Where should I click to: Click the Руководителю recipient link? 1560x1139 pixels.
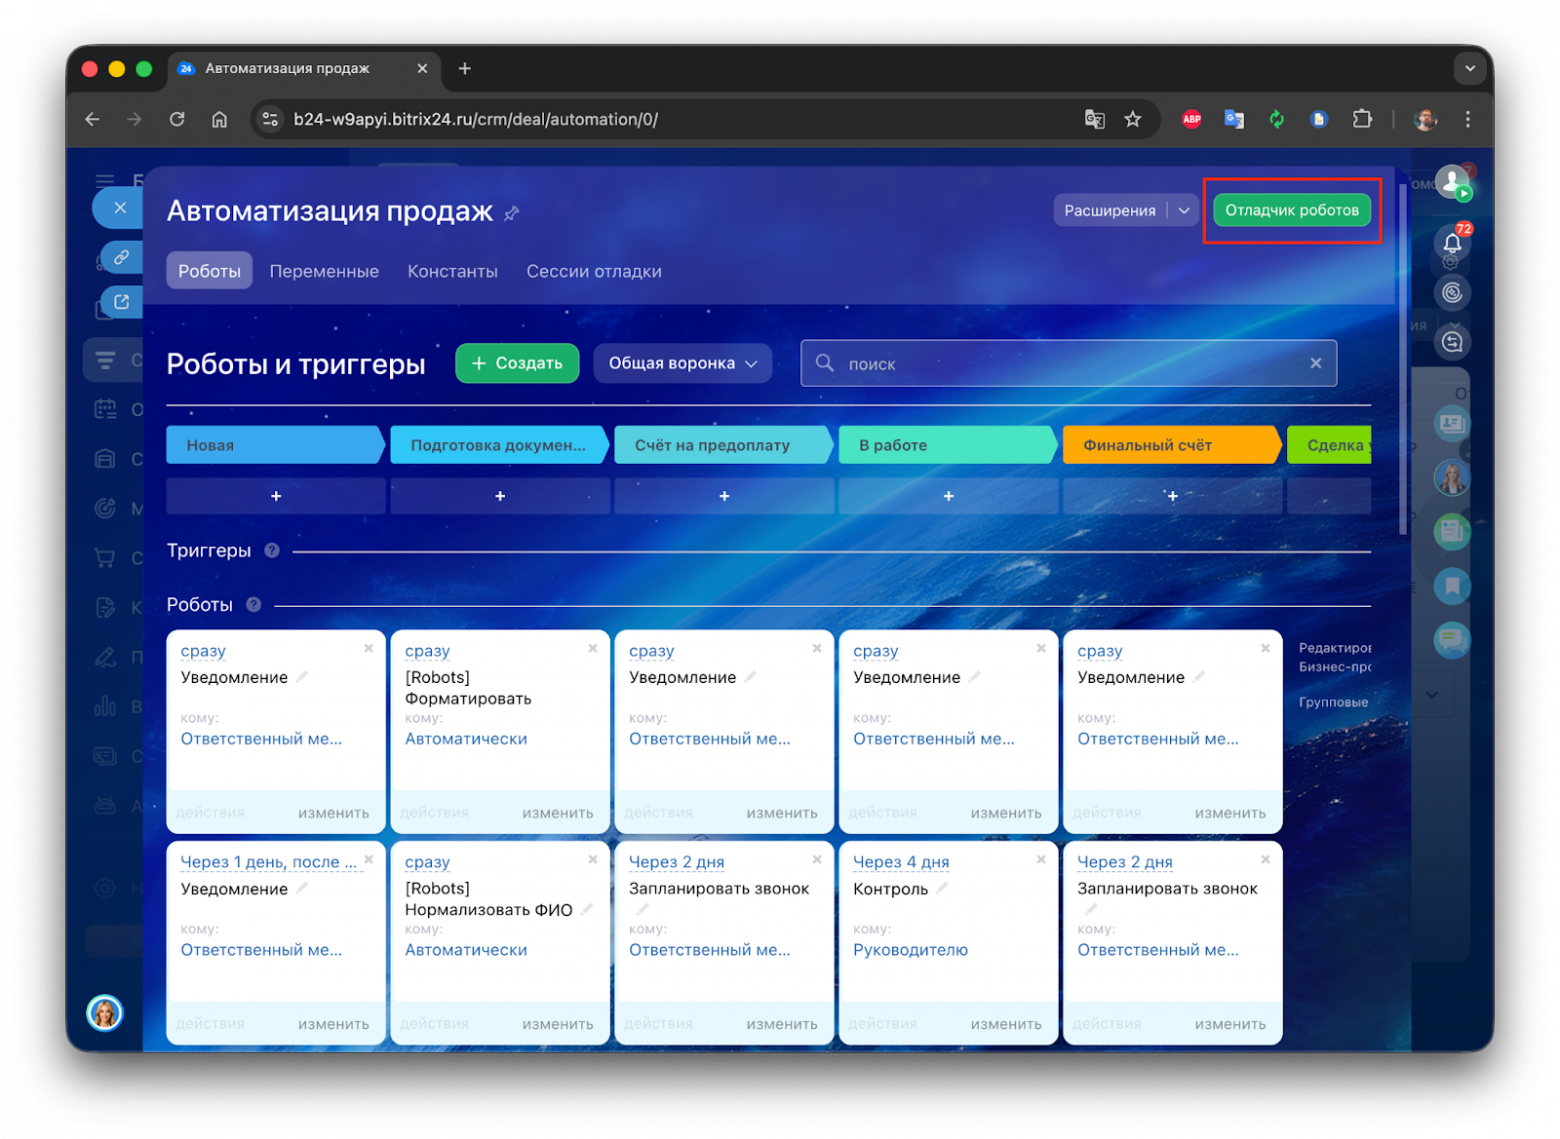(910, 950)
